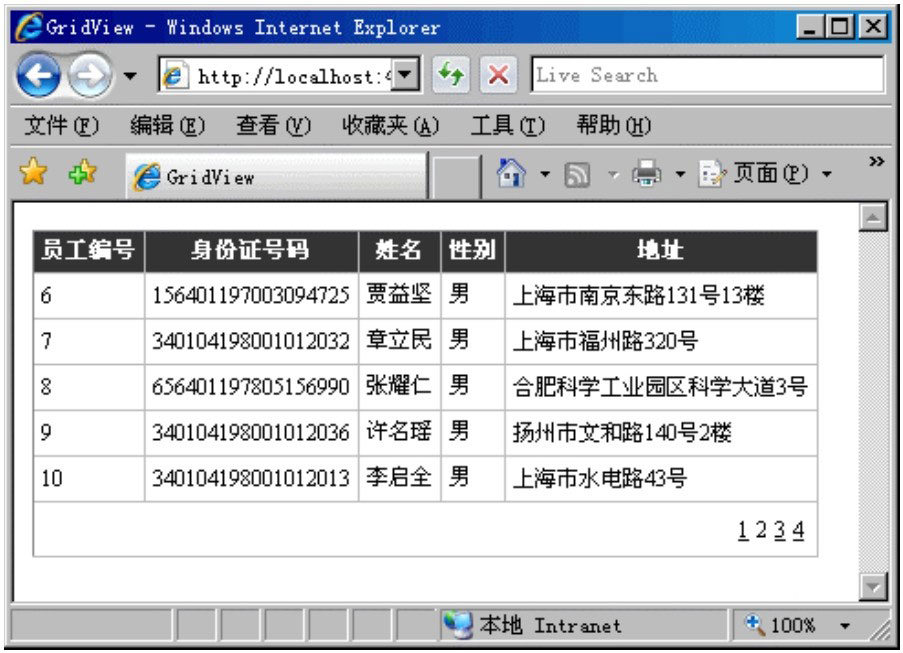Click address 扬州市文和路140号2楼
Screen dimensions: 903x653
click(622, 432)
